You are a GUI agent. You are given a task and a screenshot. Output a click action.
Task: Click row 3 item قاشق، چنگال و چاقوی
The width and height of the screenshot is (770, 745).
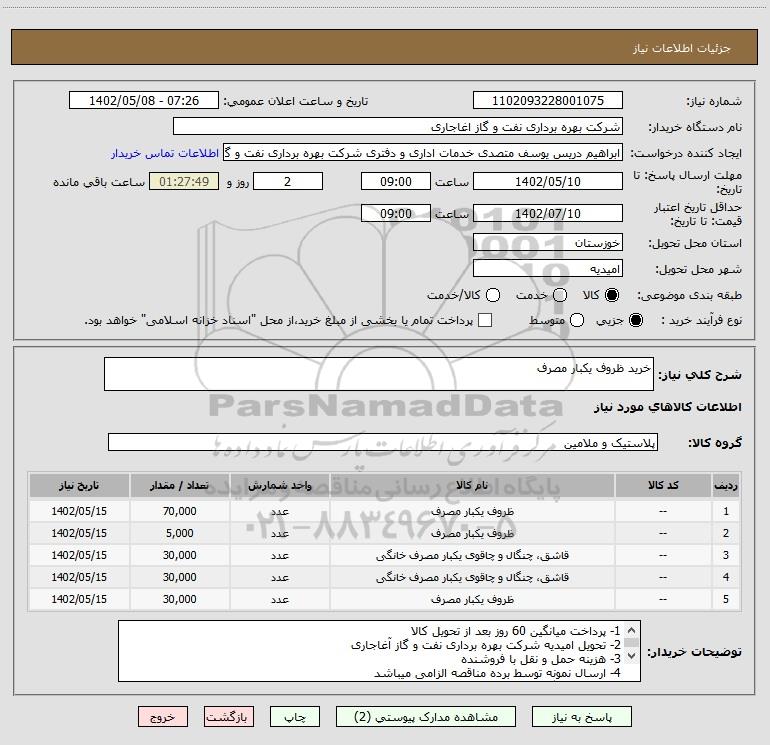click(x=472, y=555)
